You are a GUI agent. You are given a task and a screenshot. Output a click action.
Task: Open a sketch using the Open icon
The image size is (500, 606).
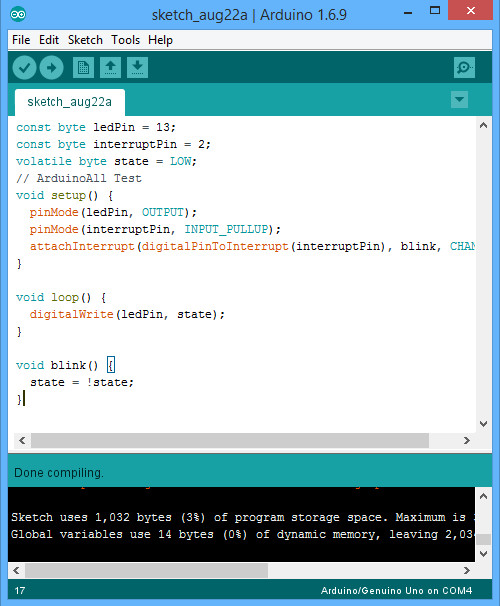tap(111, 68)
